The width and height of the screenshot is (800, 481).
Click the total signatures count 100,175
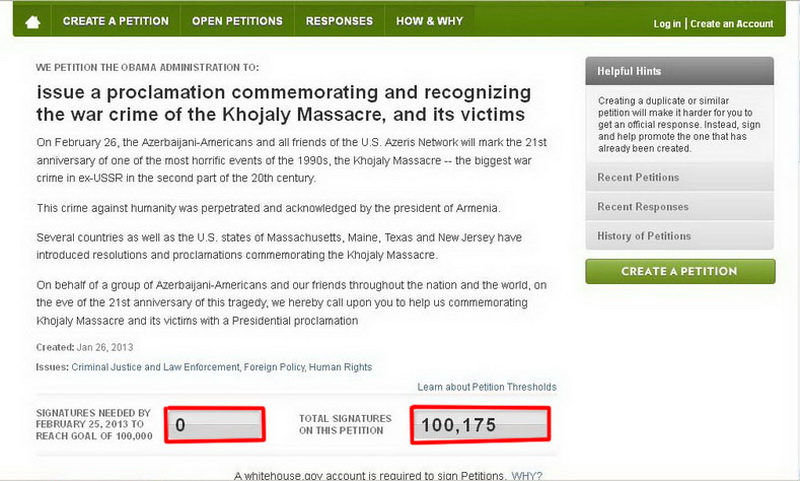coord(481,425)
